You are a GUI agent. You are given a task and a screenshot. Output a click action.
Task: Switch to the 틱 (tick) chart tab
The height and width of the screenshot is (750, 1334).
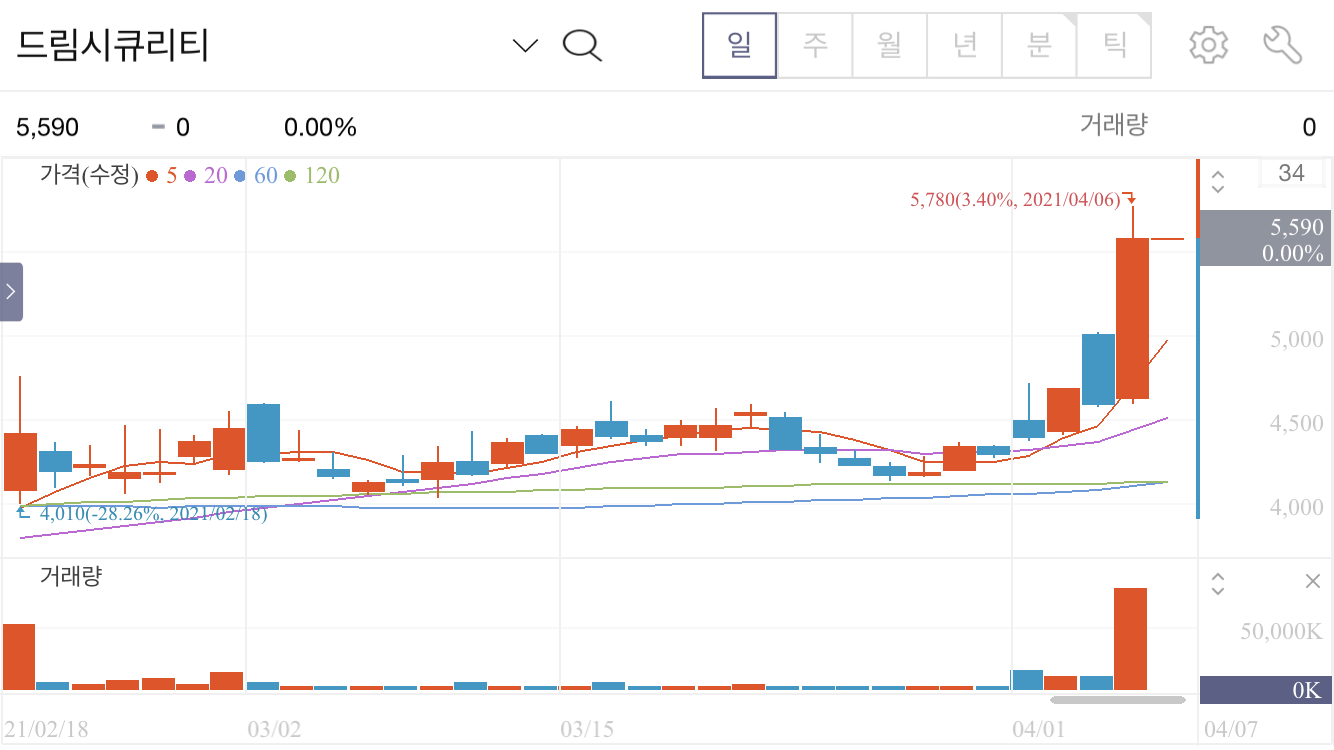coord(1114,45)
